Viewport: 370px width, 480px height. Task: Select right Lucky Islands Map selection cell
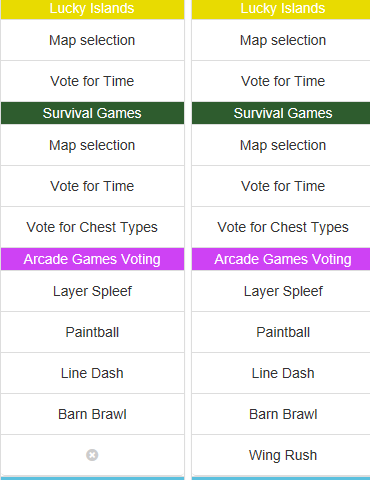[281, 40]
